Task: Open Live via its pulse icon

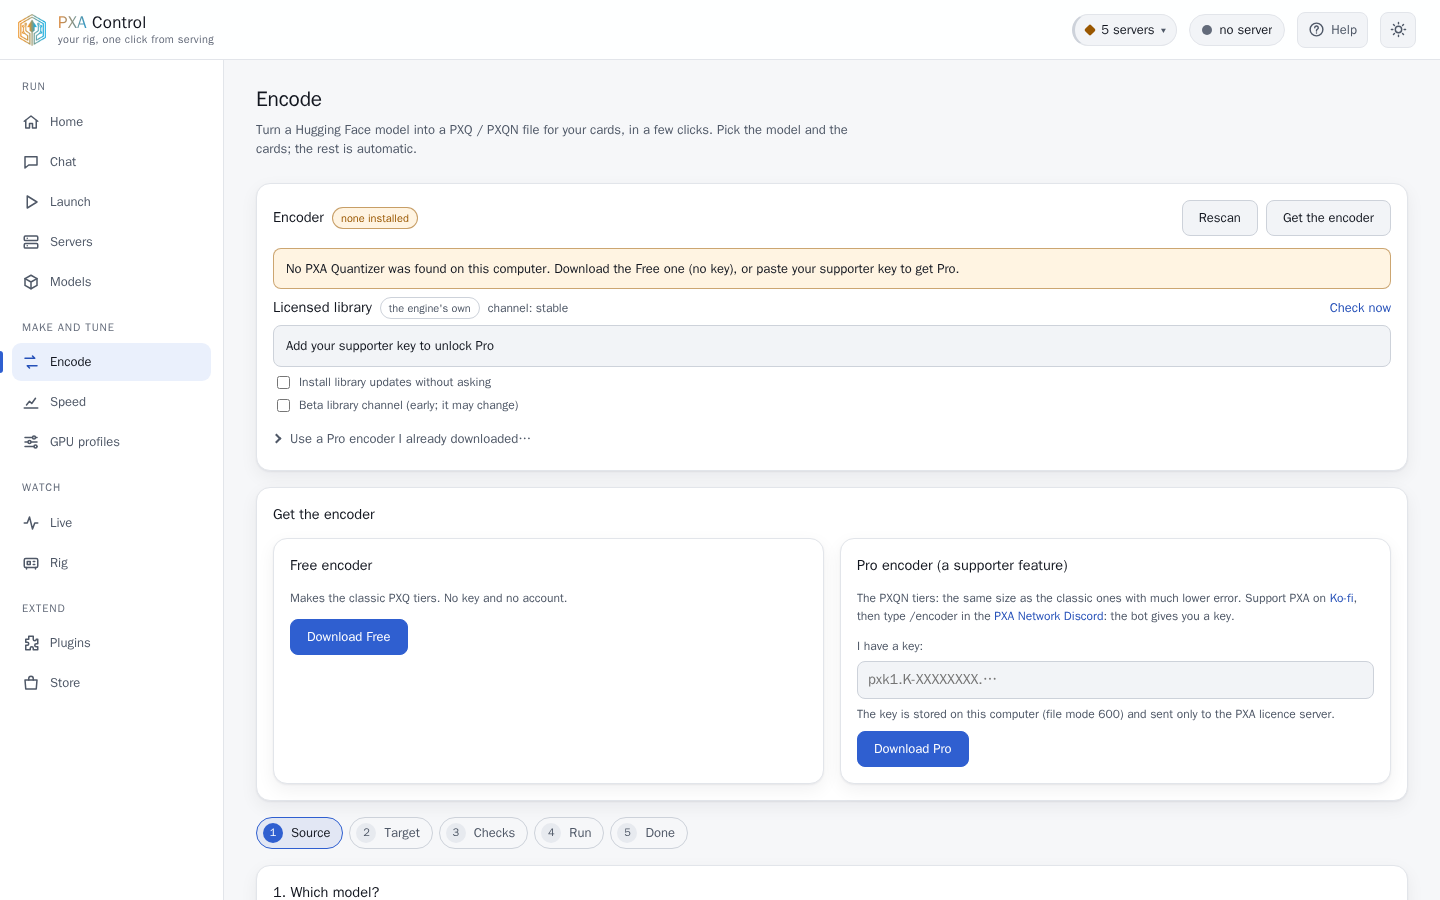Action: (x=31, y=523)
